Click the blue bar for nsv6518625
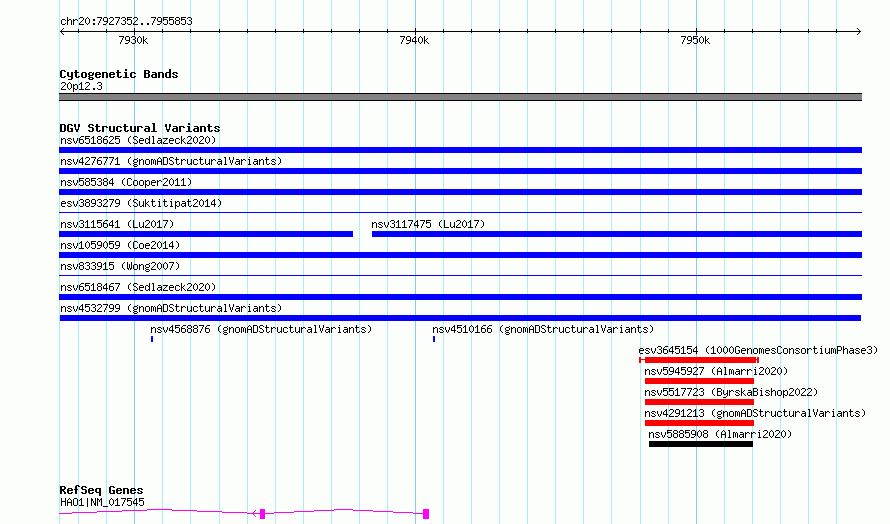The image size is (890, 524). point(460,150)
